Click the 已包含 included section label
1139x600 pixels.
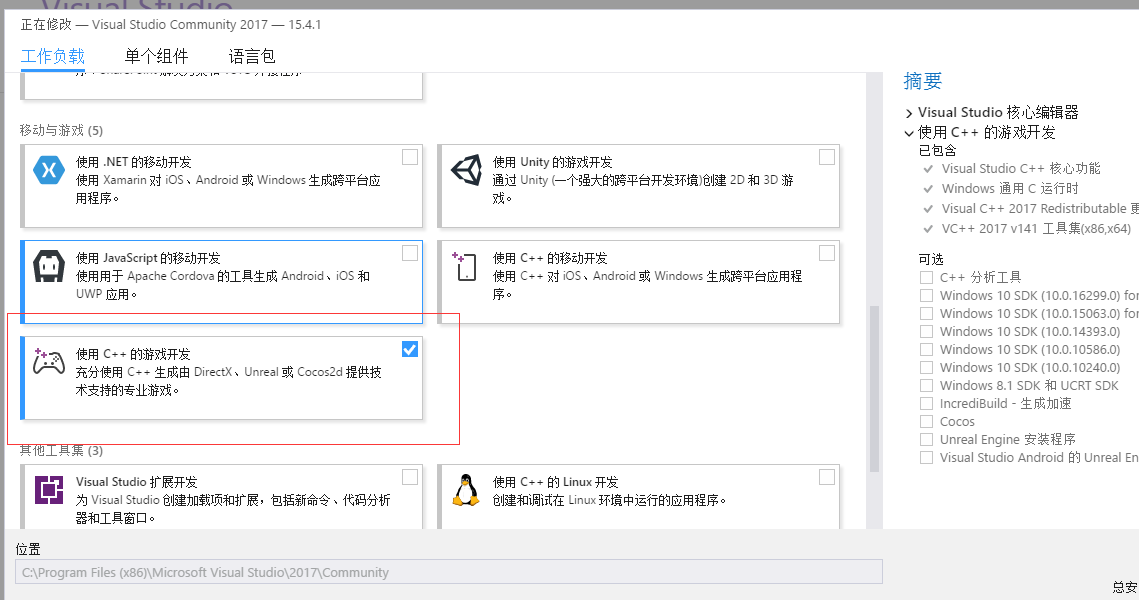(937, 150)
